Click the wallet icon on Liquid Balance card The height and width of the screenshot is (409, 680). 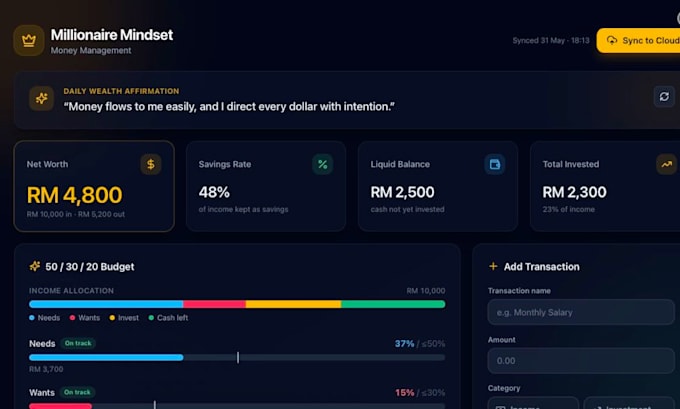tap(494, 164)
